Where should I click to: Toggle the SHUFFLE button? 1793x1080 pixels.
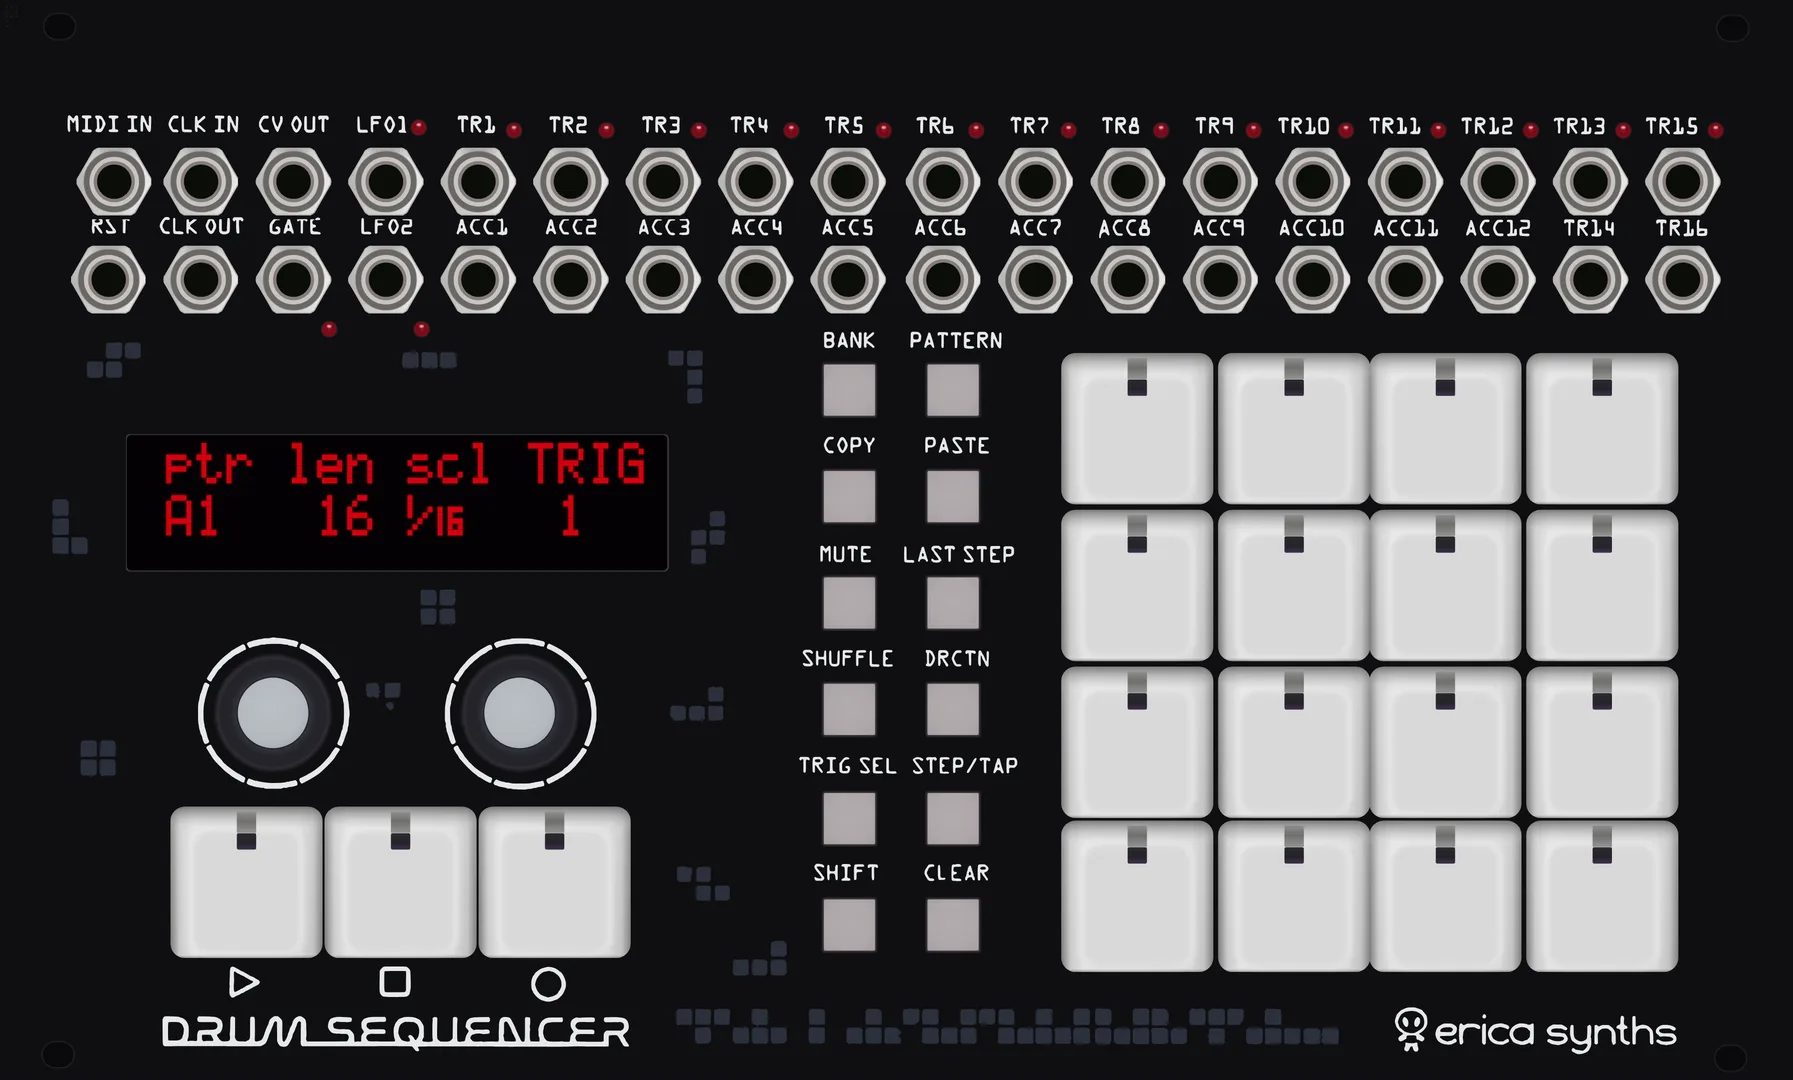point(849,709)
